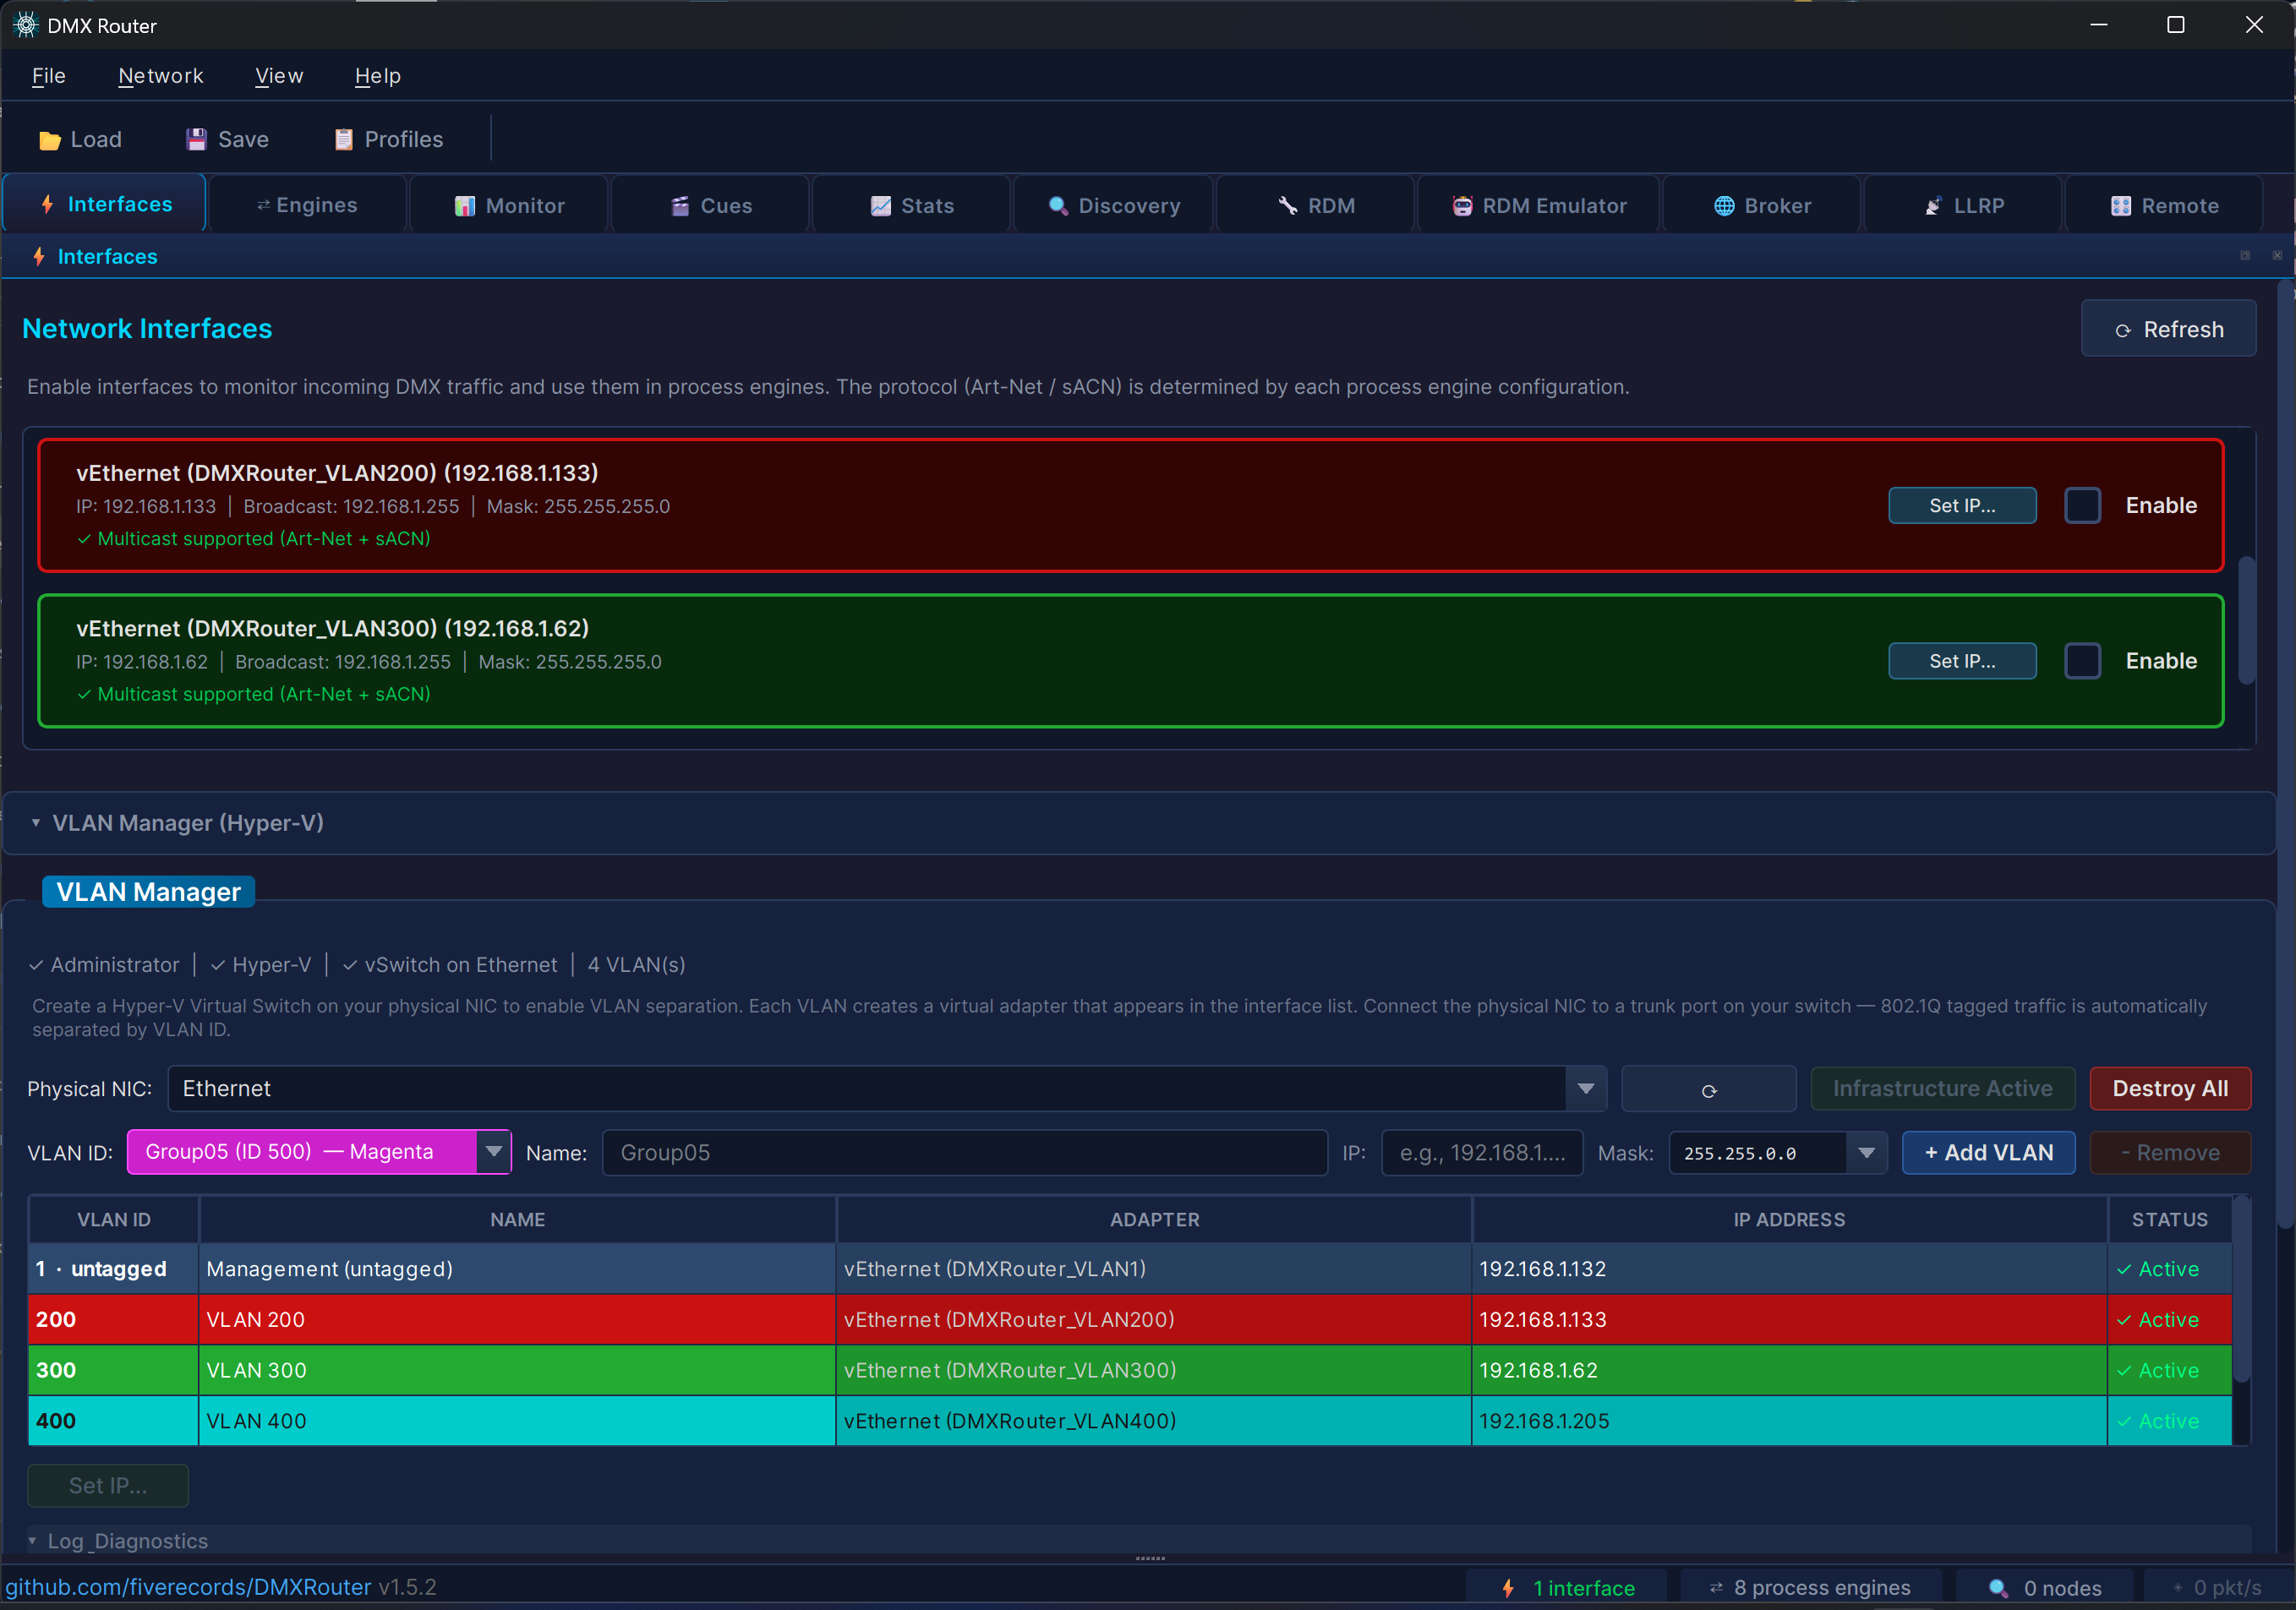Click the robot icon on RDM Emulator tab
This screenshot has width=2296, height=1610.
(x=1462, y=206)
